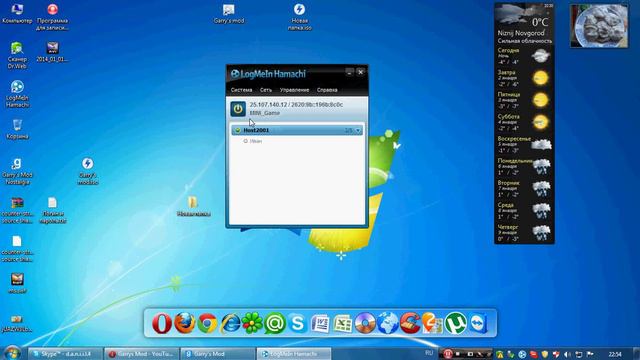The height and width of the screenshot is (360, 640).
Task: Open the globe icon in the dock
Action: click(x=387, y=324)
